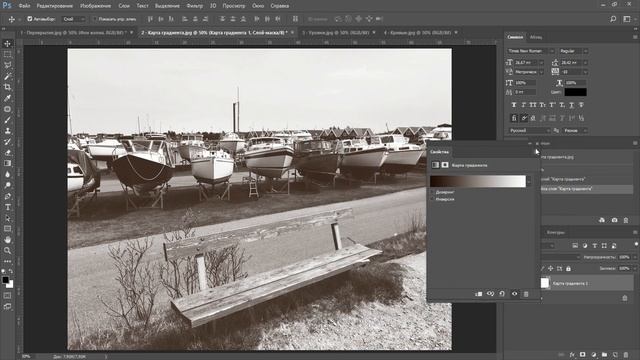Select the Type tool
The height and width of the screenshot is (360, 640).
point(7,207)
